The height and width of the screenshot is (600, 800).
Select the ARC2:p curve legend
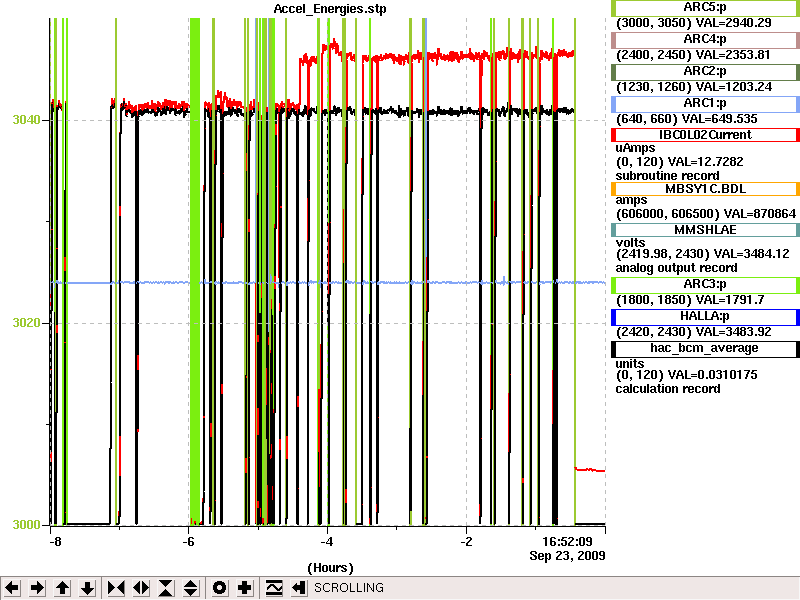point(705,71)
